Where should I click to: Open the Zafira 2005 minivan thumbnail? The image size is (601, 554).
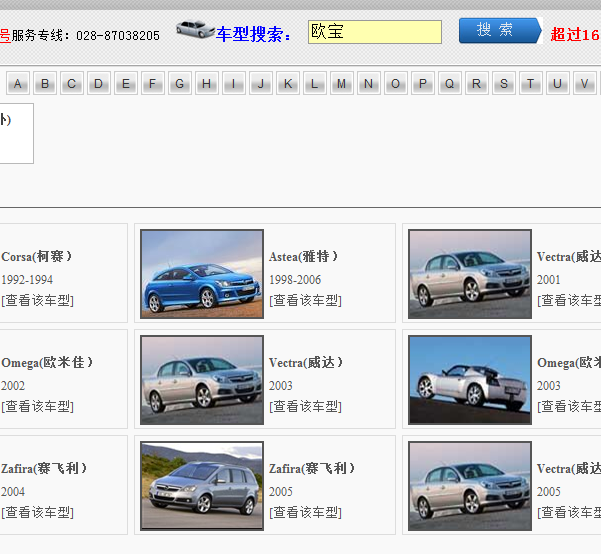point(202,486)
